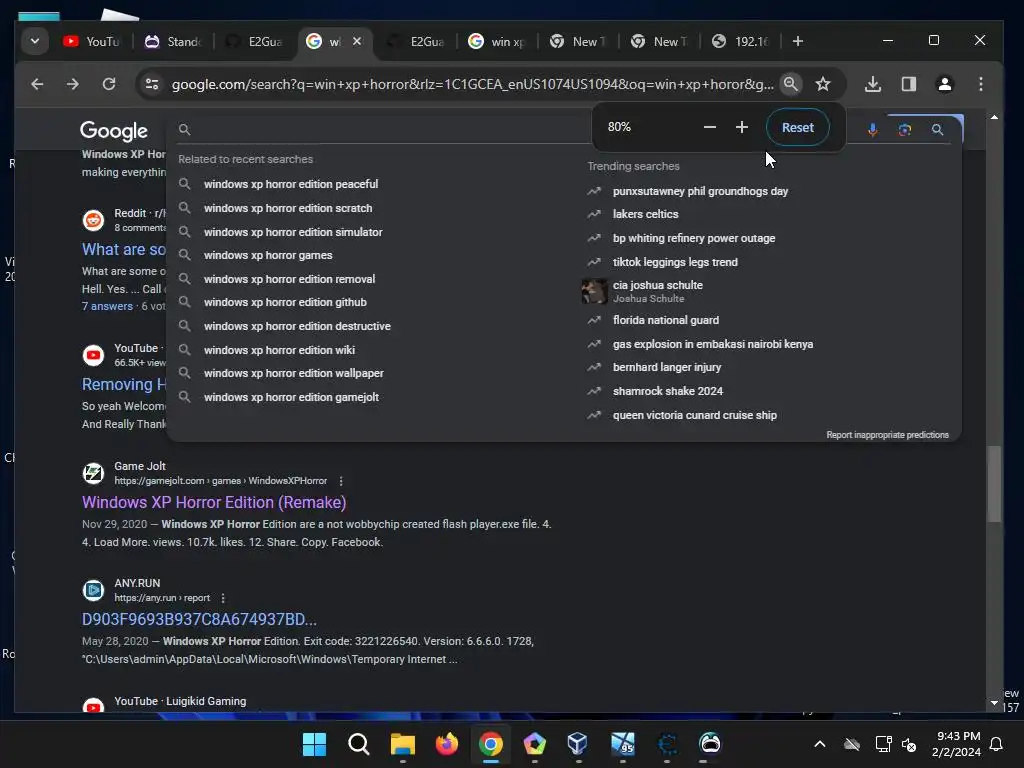Open the D903F9693B937C8A674937BD result
Screen dimensions: 1024x768
(x=199, y=619)
